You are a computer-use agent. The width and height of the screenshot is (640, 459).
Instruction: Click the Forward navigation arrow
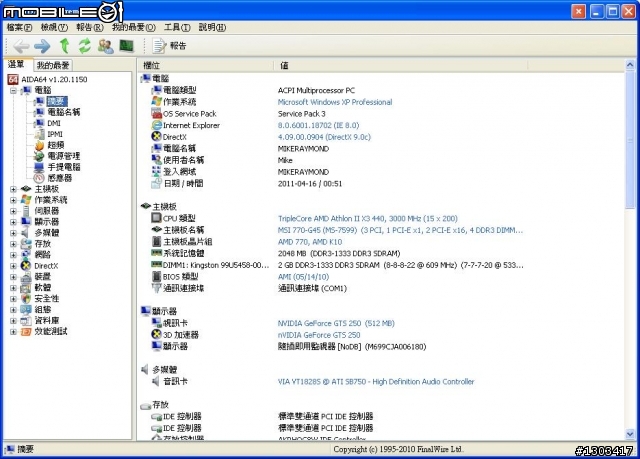pyautogui.click(x=42, y=46)
